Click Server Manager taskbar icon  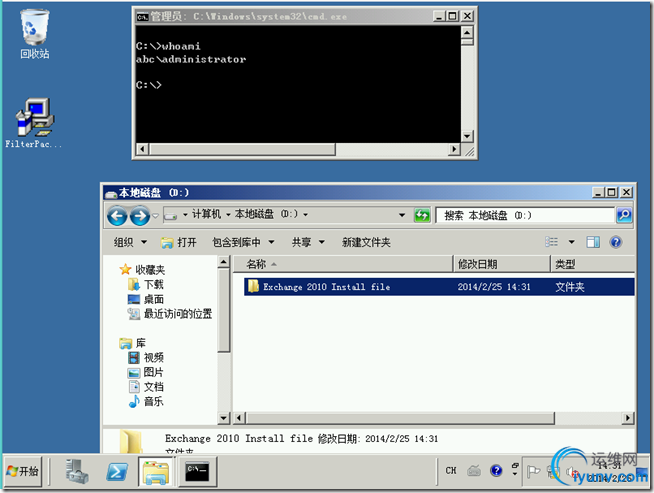[x=77, y=471]
